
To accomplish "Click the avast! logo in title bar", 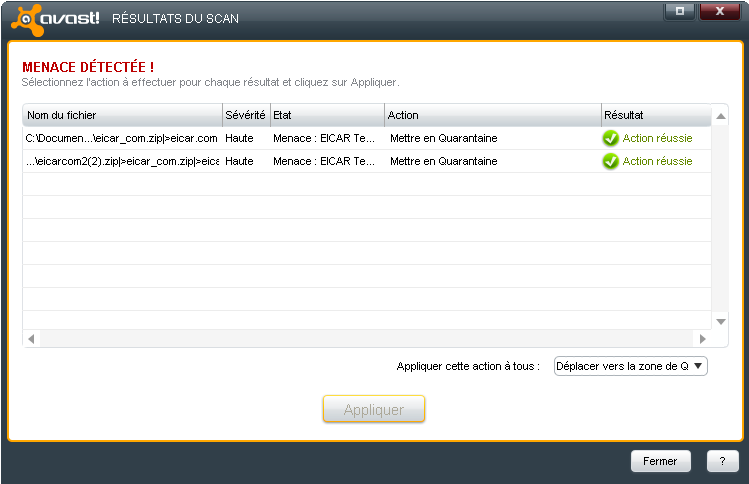I will [55, 19].
